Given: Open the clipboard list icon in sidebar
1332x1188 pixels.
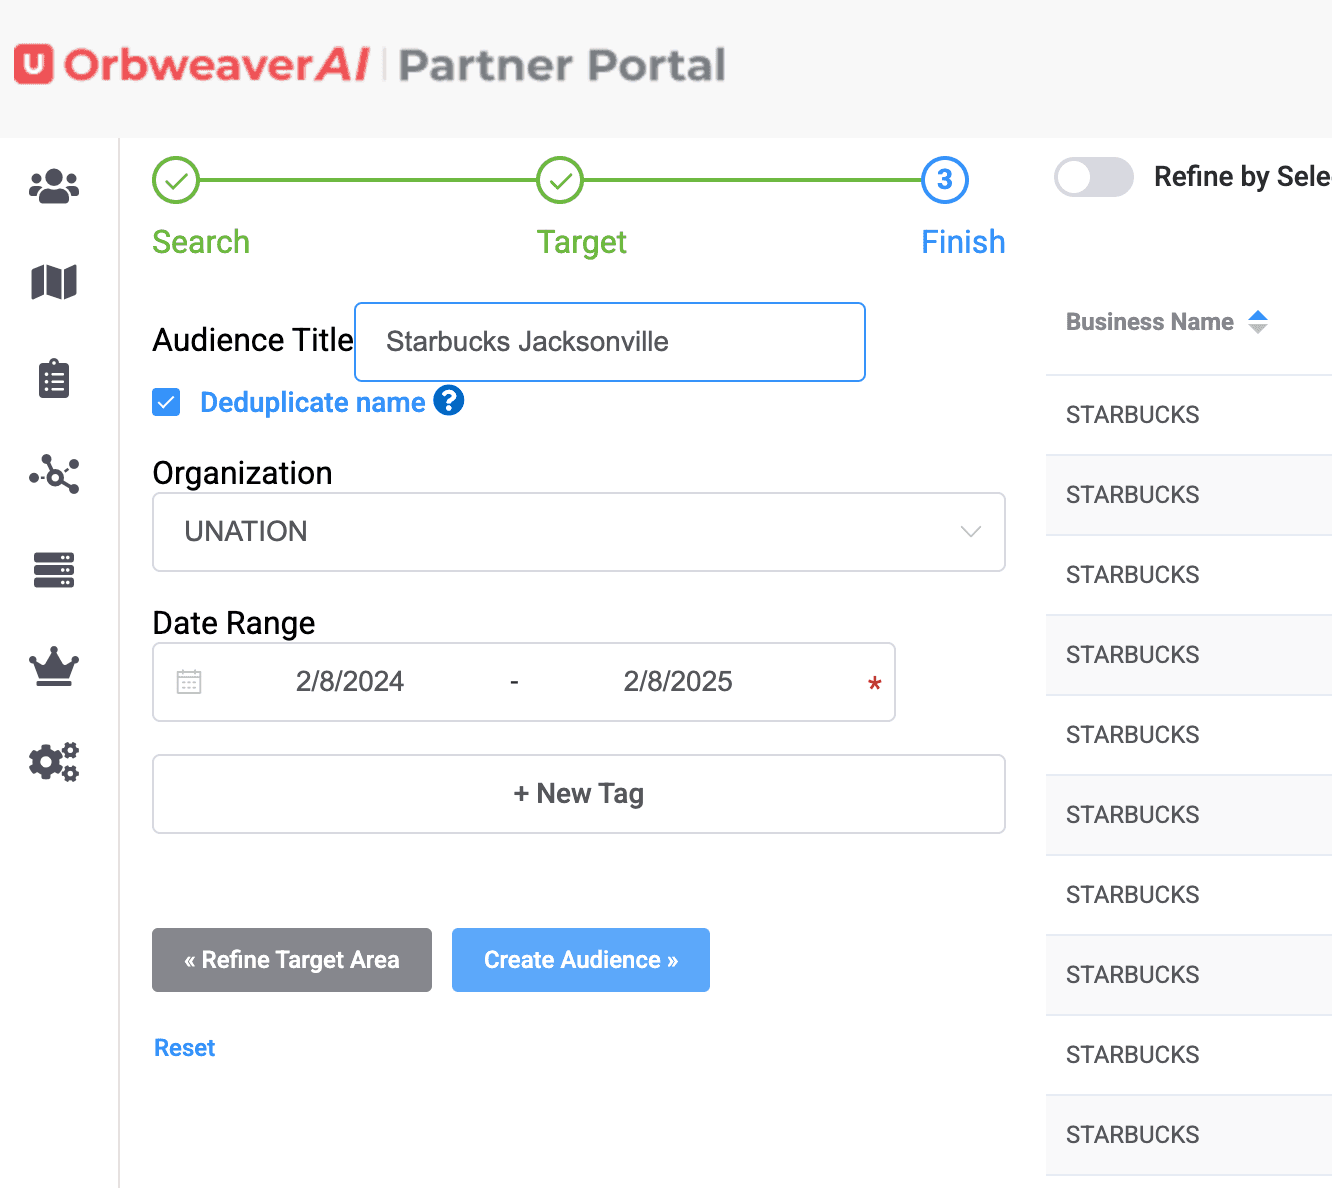Looking at the screenshot, I should click(54, 378).
